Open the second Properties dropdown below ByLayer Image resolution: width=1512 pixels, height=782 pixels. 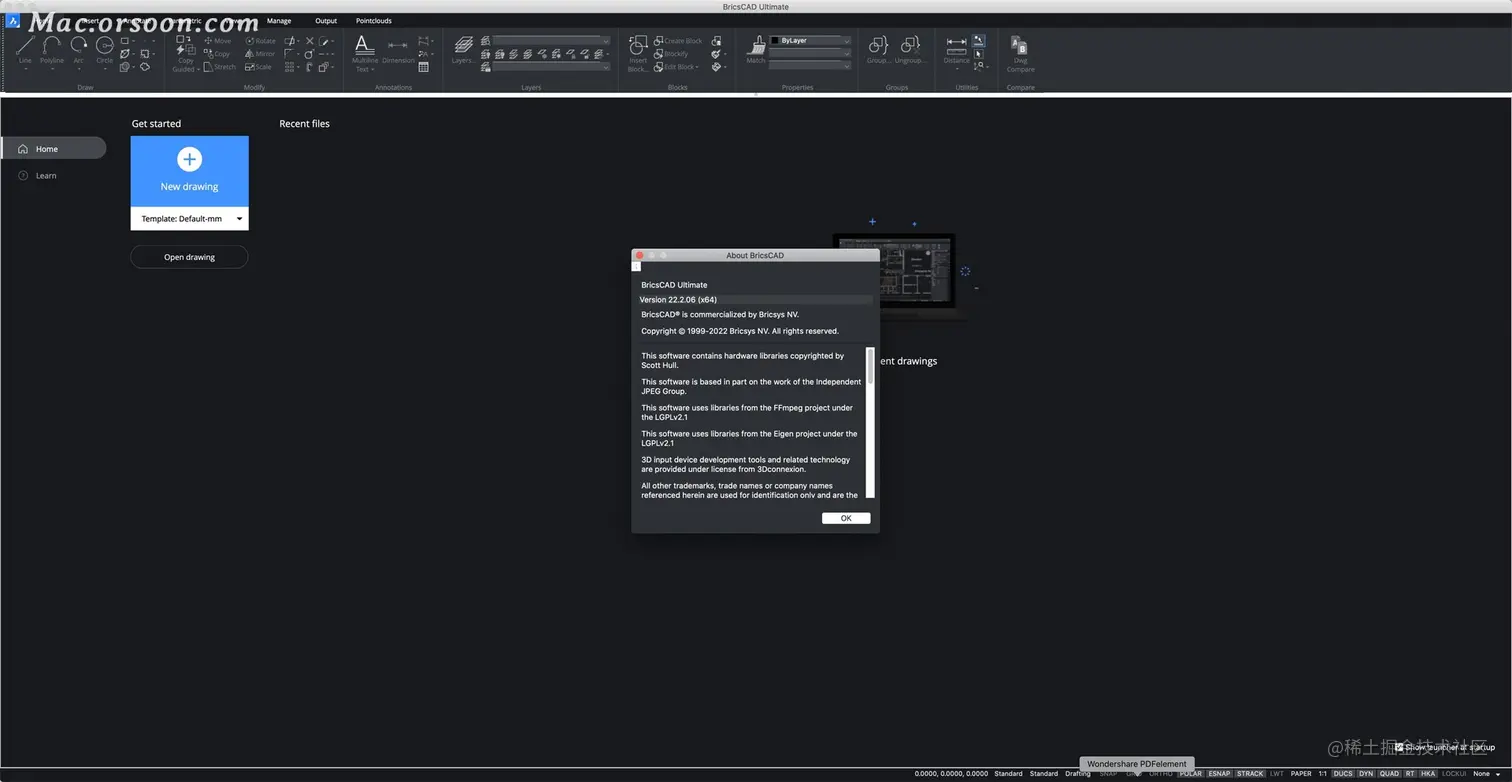point(810,54)
